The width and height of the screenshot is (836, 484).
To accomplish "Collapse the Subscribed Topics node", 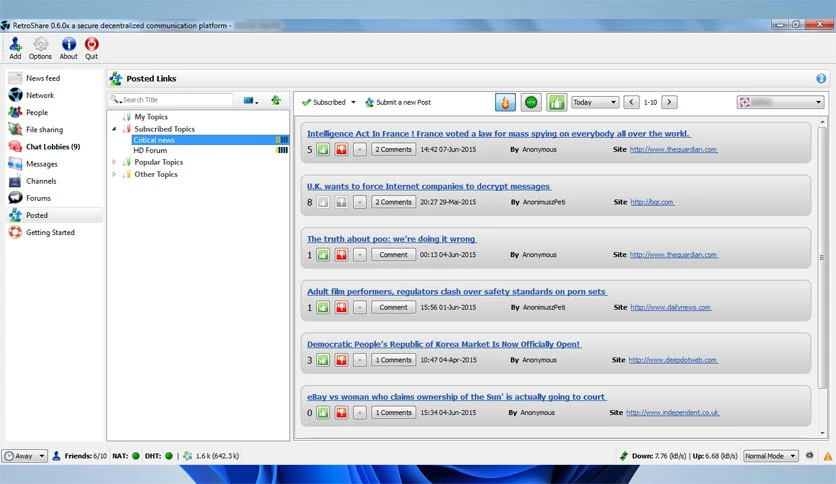I will 114,129.
